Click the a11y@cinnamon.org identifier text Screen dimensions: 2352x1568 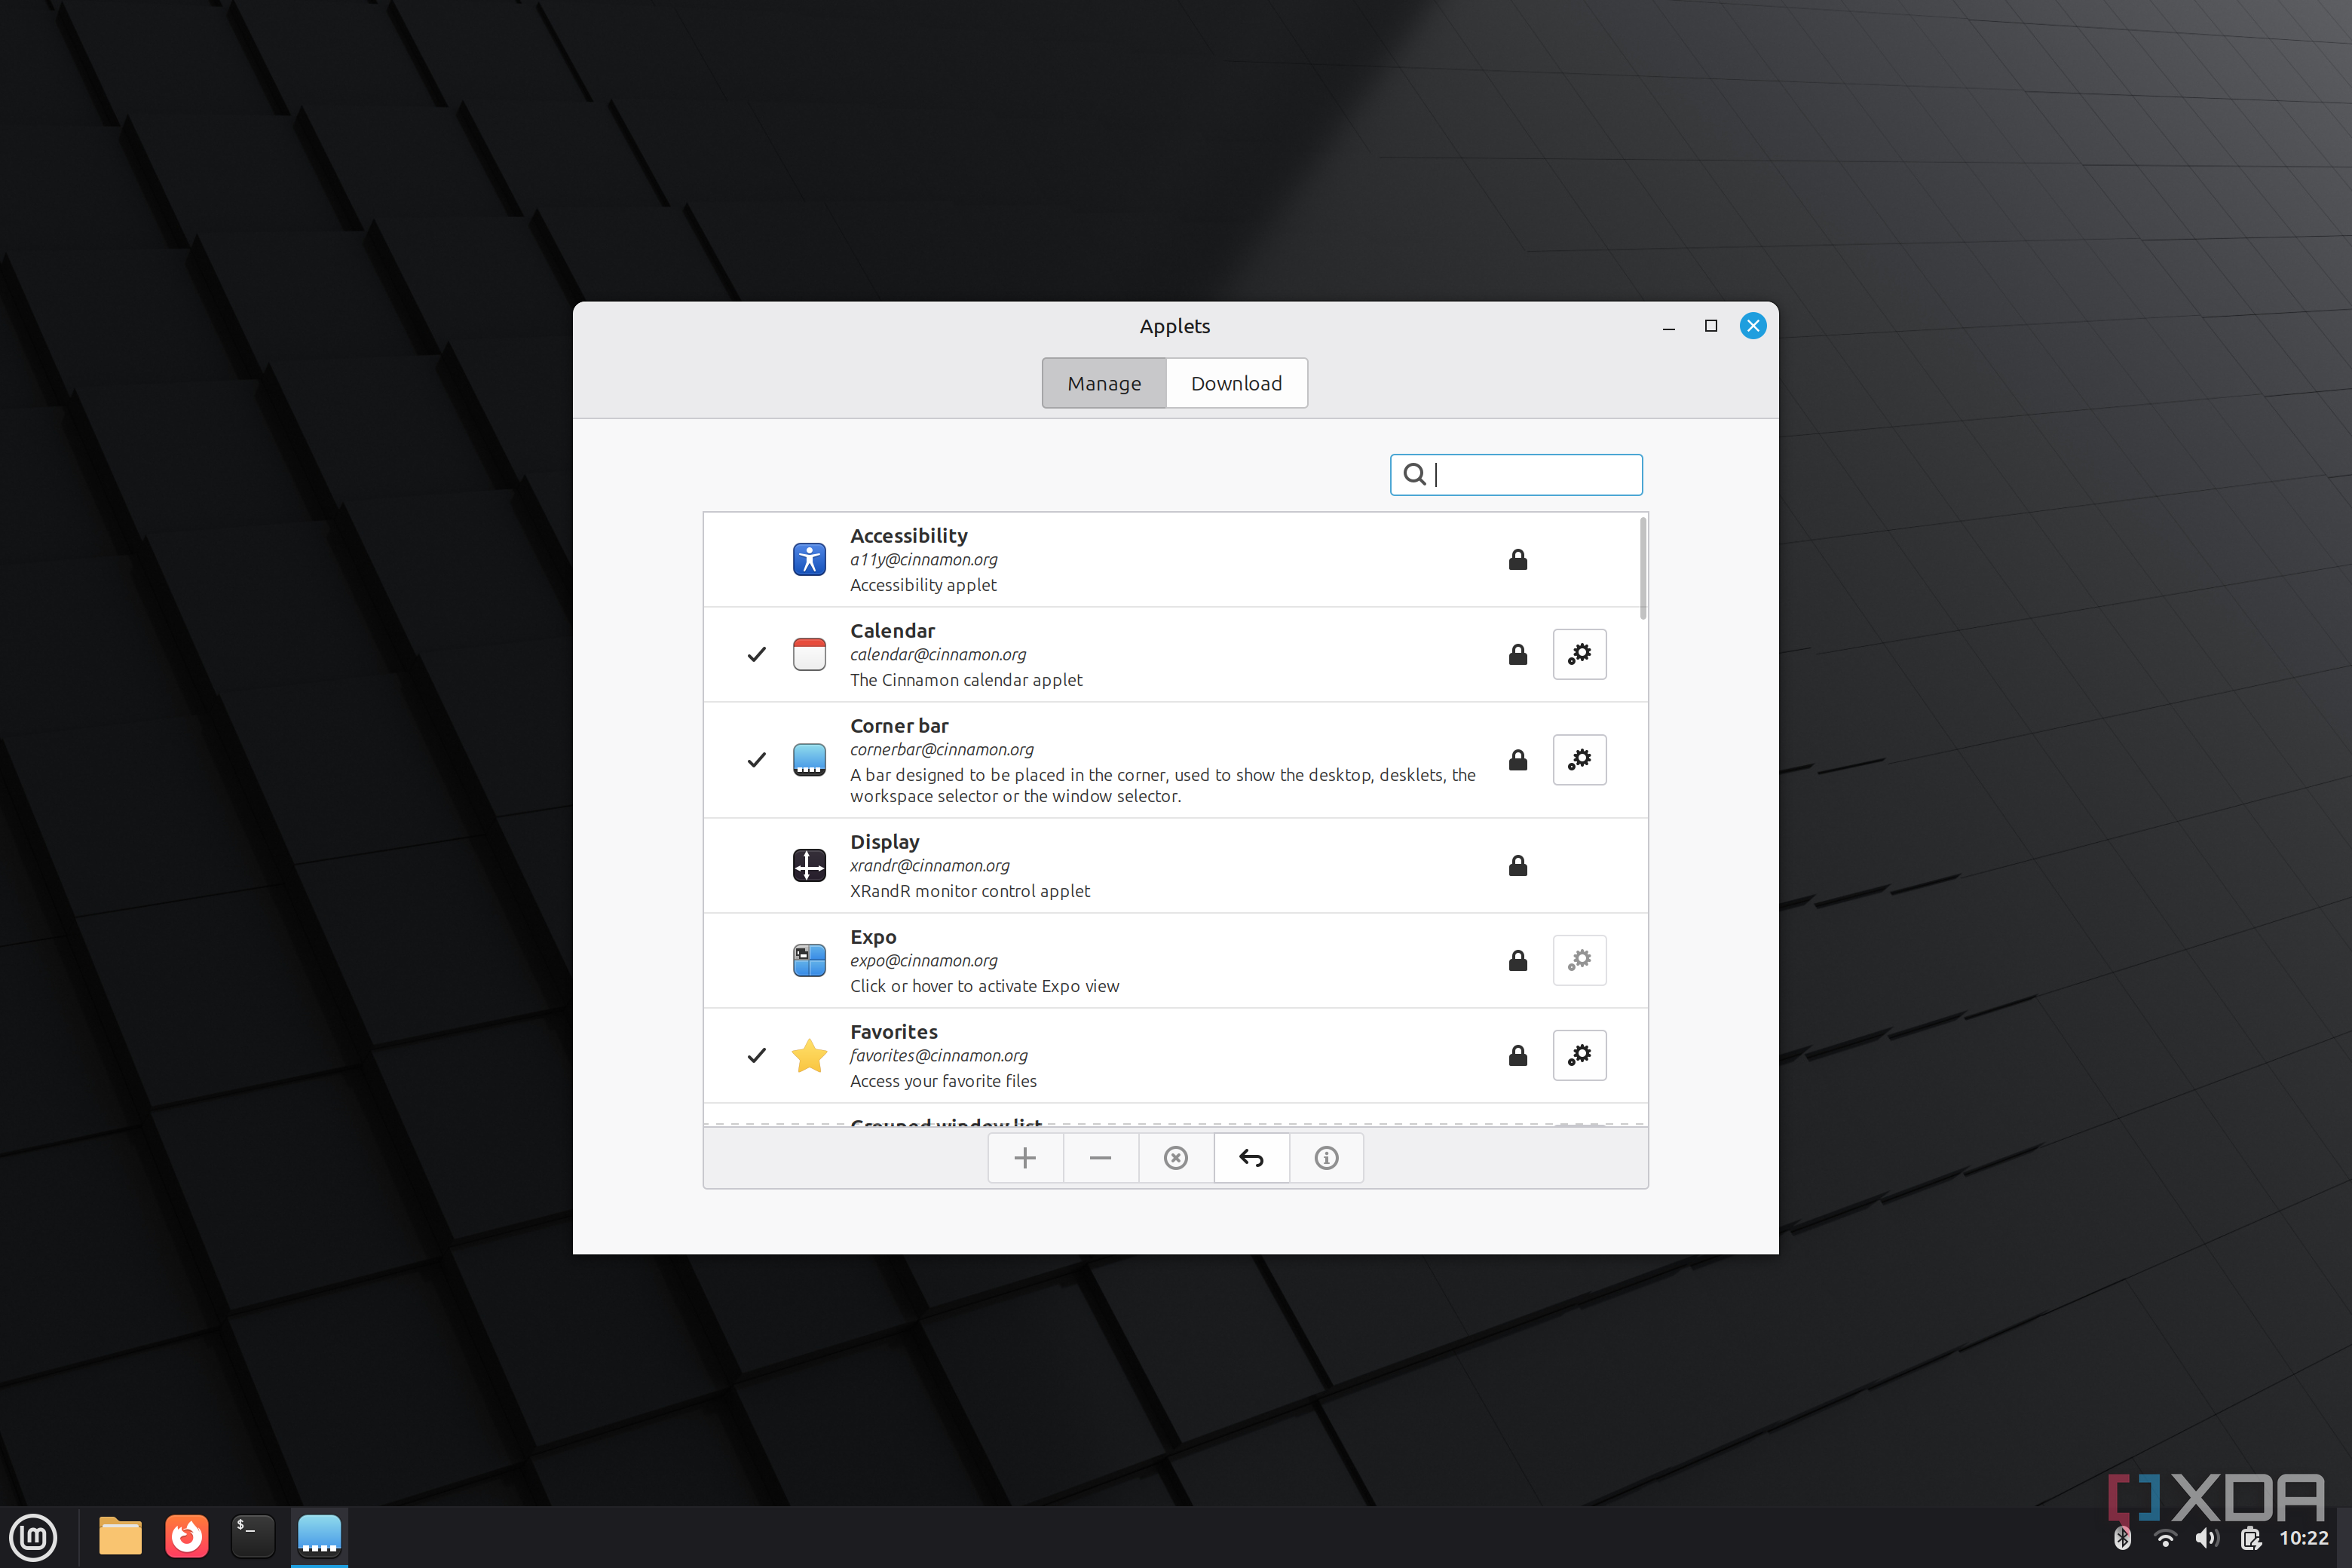pyautogui.click(x=924, y=560)
